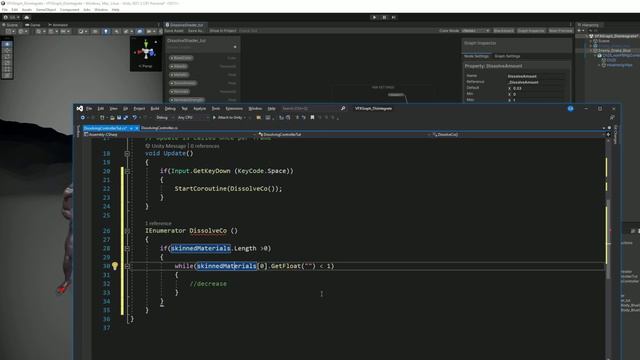Click Visual Studio logo icon
The image size is (640, 360).
(80, 109)
